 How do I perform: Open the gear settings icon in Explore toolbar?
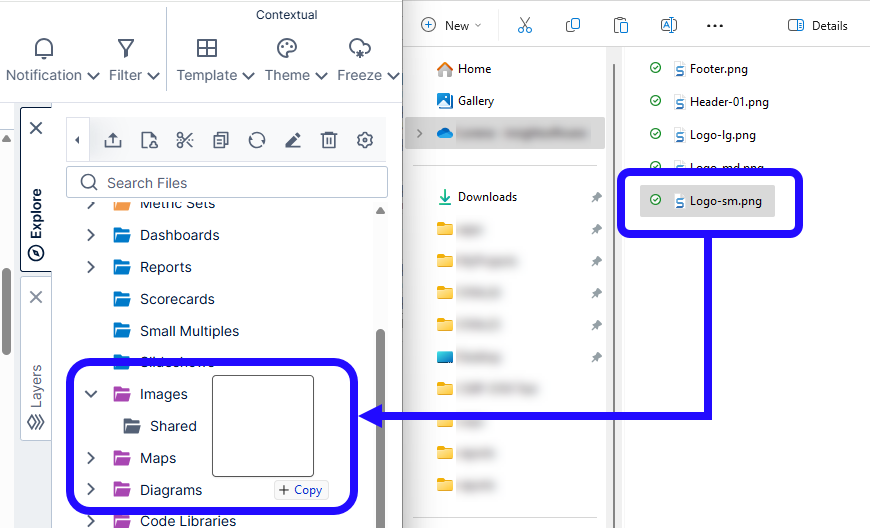click(365, 140)
